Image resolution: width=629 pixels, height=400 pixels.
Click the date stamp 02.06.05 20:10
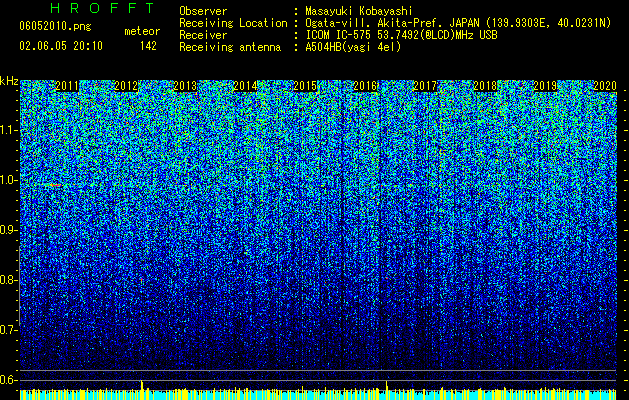point(61,46)
